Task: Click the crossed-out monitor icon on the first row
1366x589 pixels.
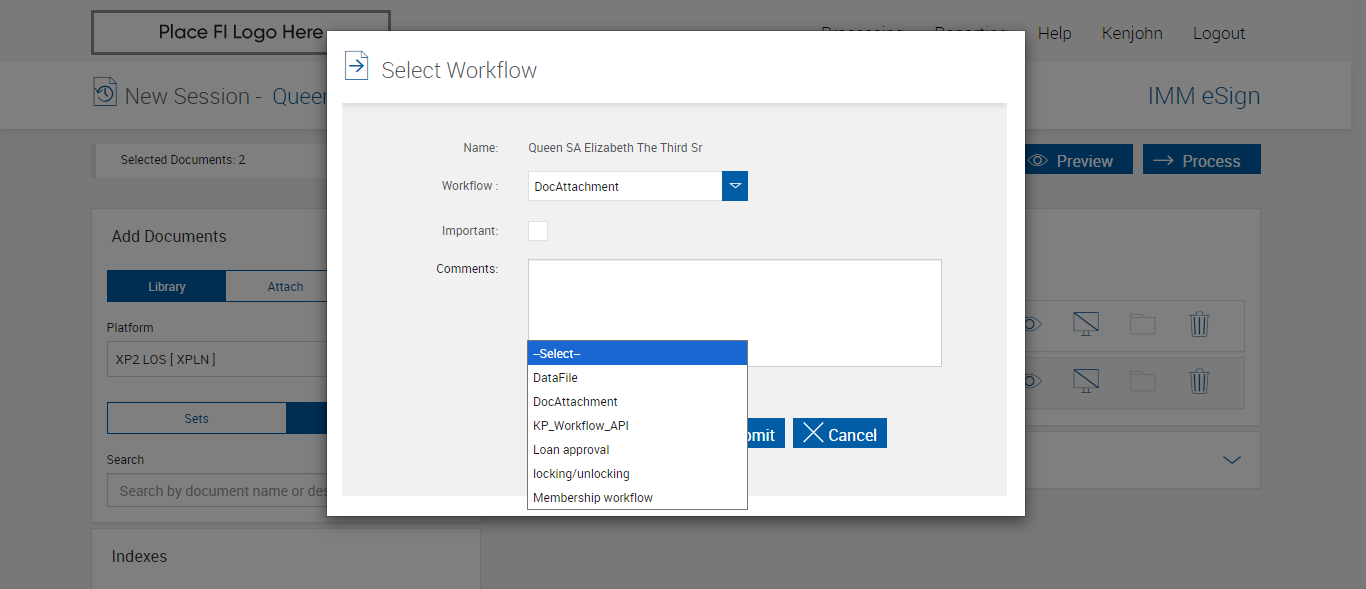Action: click(1085, 324)
